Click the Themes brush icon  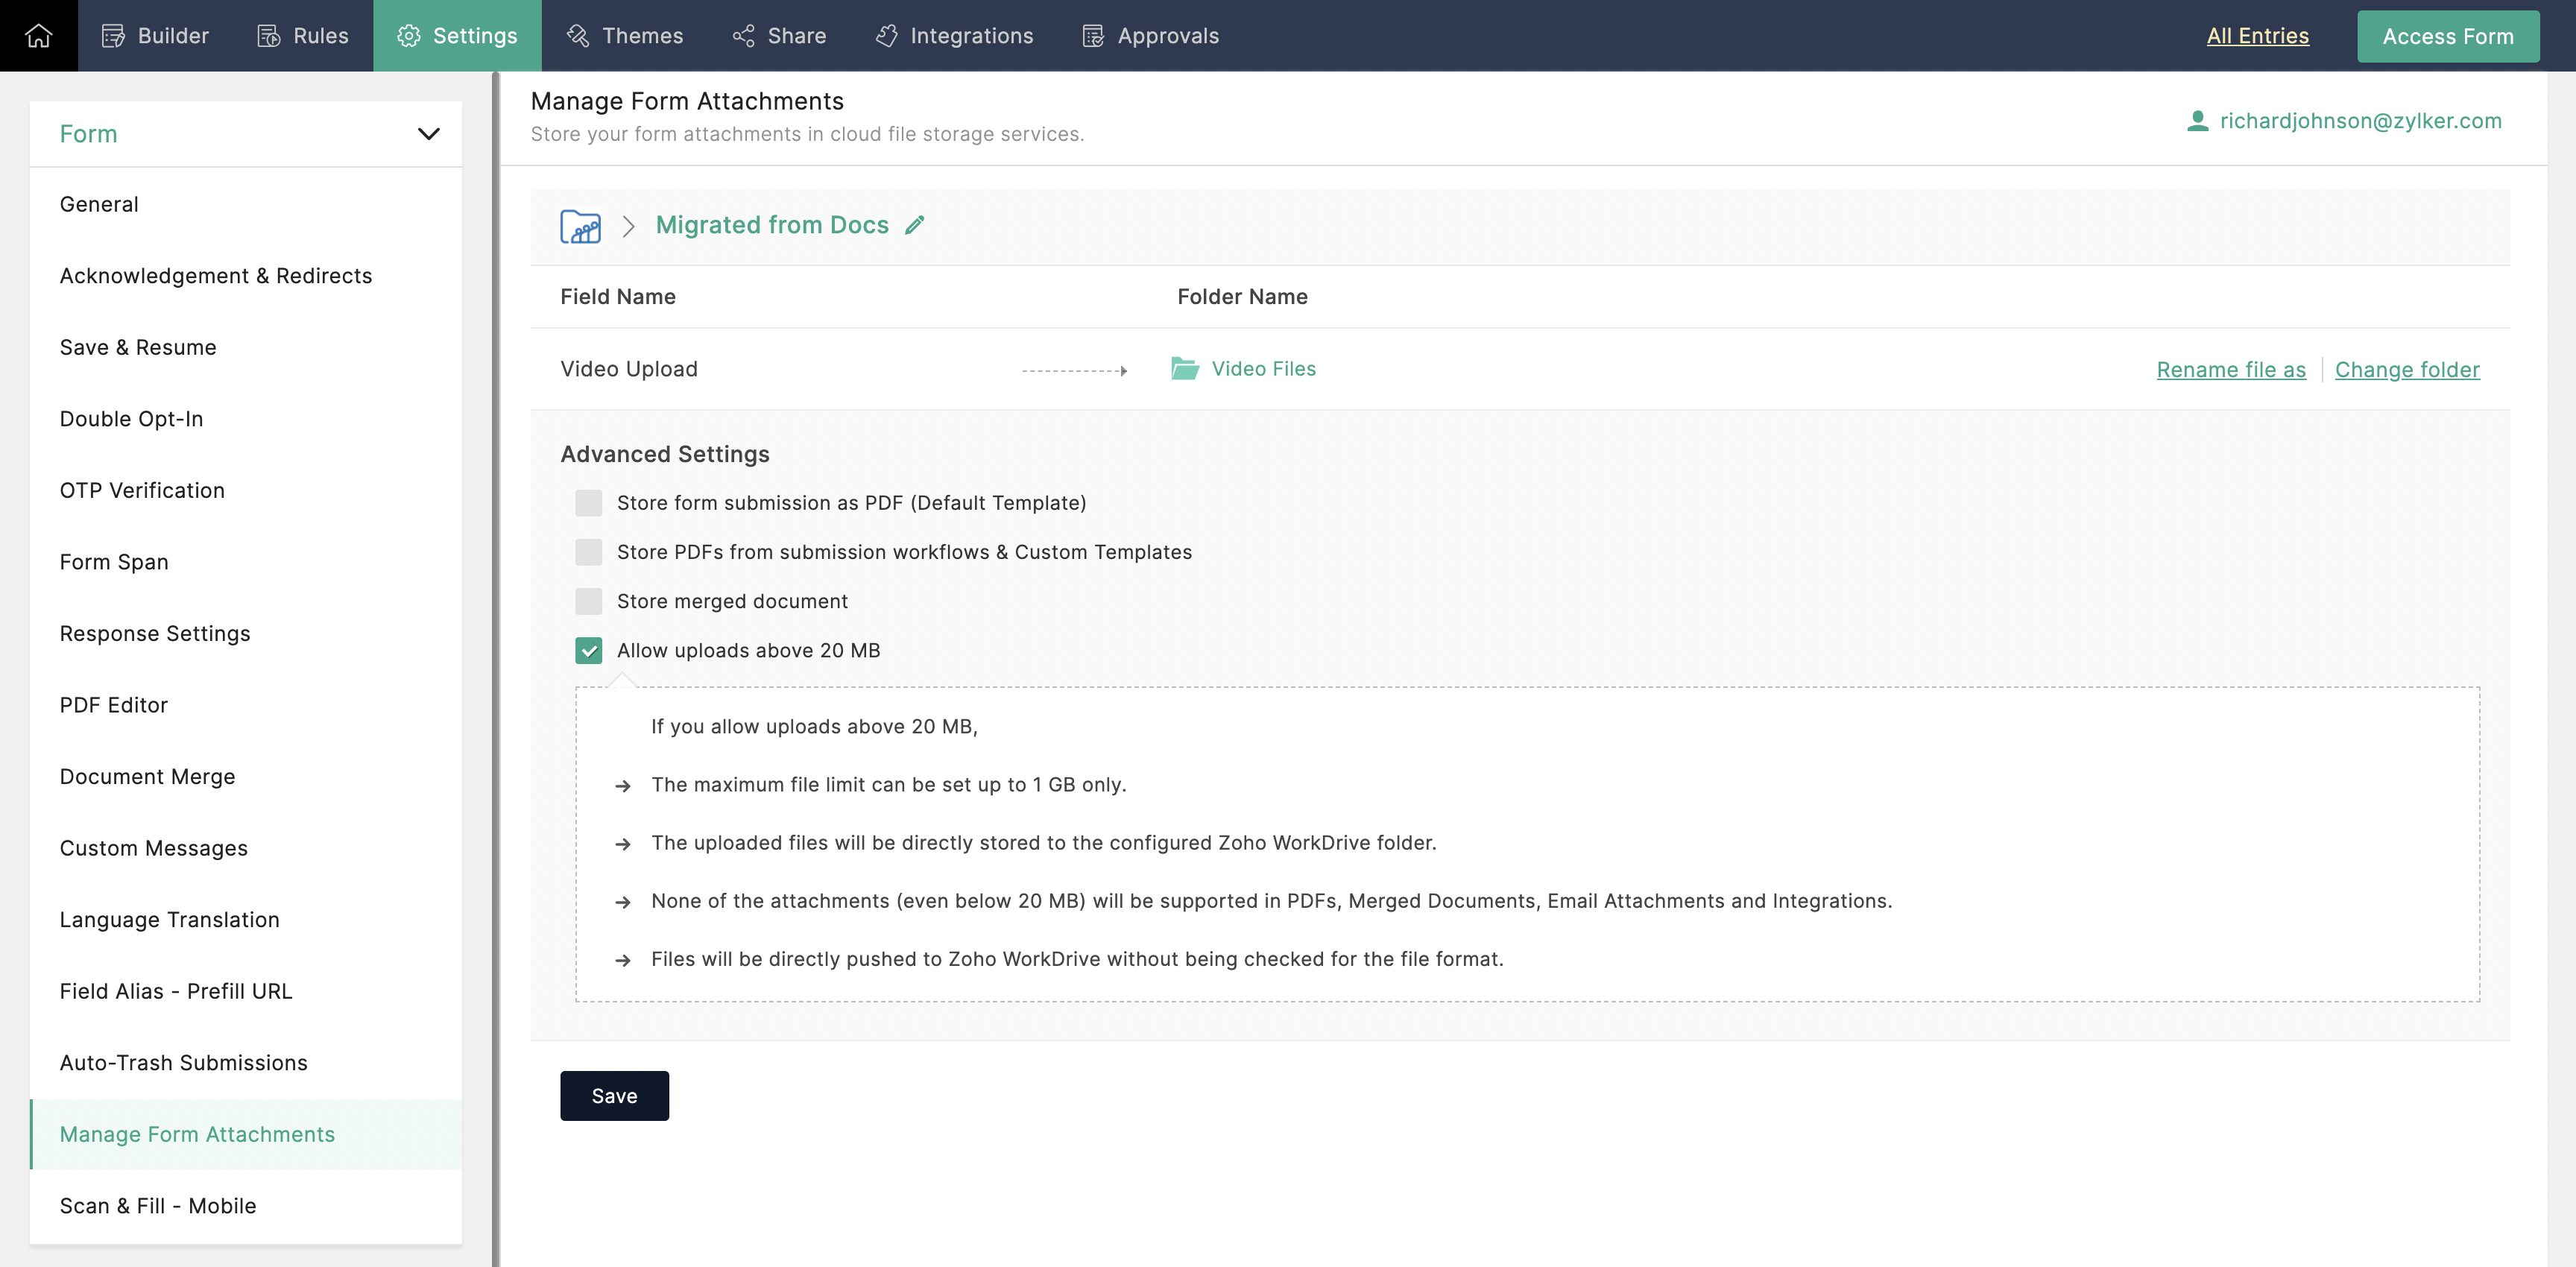(x=578, y=36)
